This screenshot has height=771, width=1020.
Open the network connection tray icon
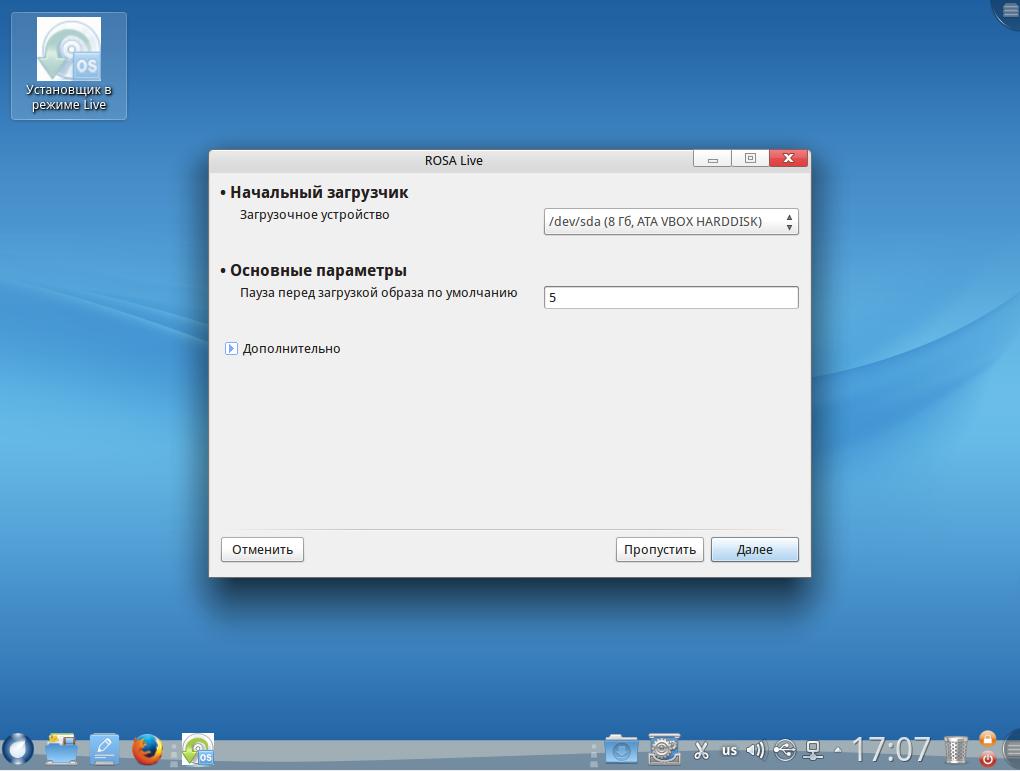click(813, 751)
